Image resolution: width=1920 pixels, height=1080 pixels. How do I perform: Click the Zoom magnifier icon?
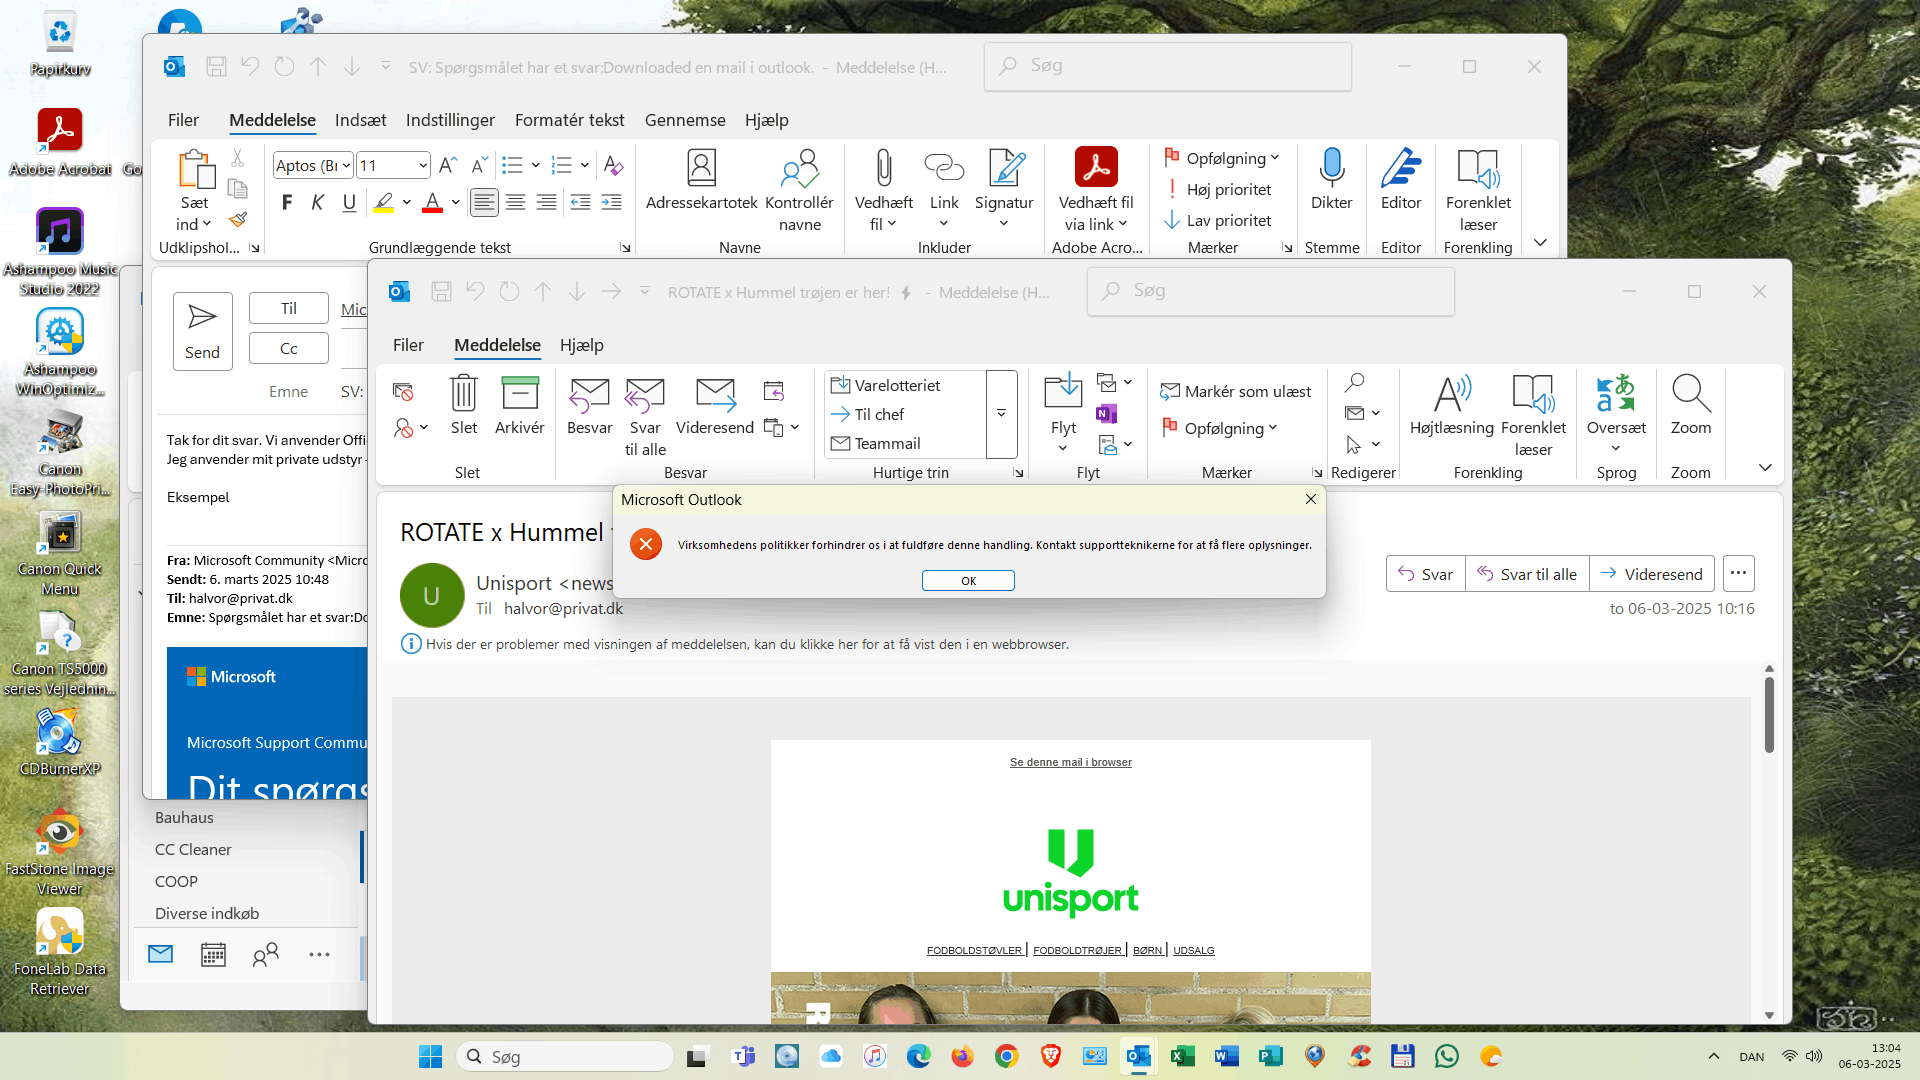point(1690,394)
